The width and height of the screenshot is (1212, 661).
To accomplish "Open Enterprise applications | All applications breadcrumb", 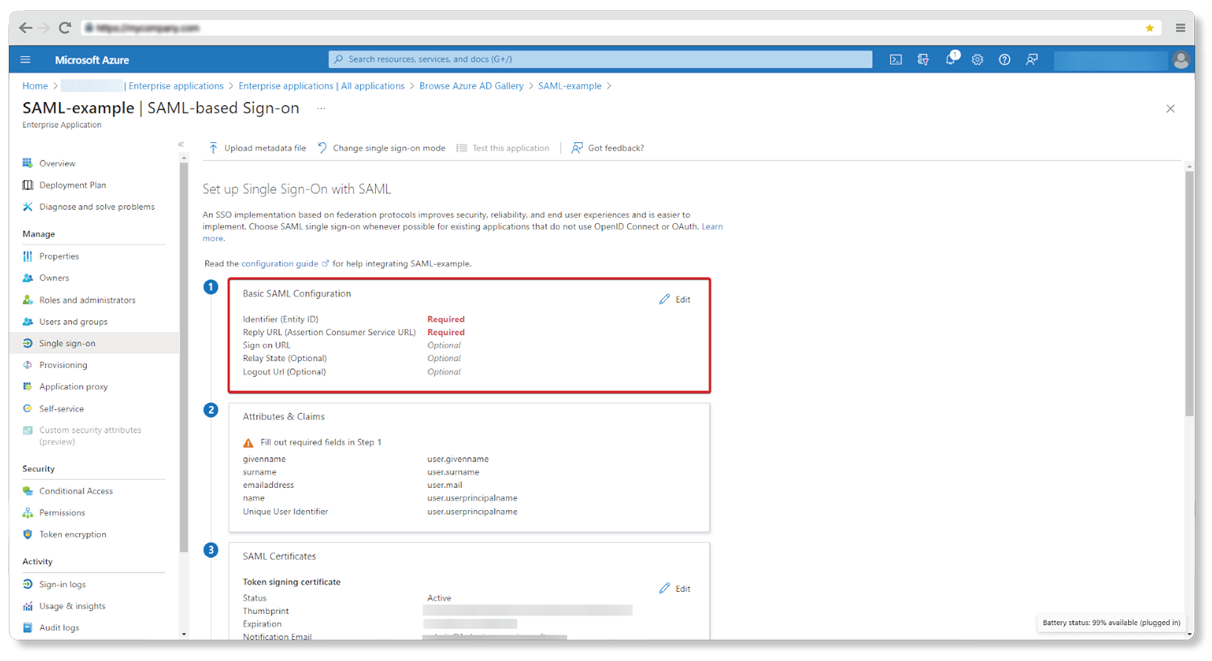I will coord(321,86).
